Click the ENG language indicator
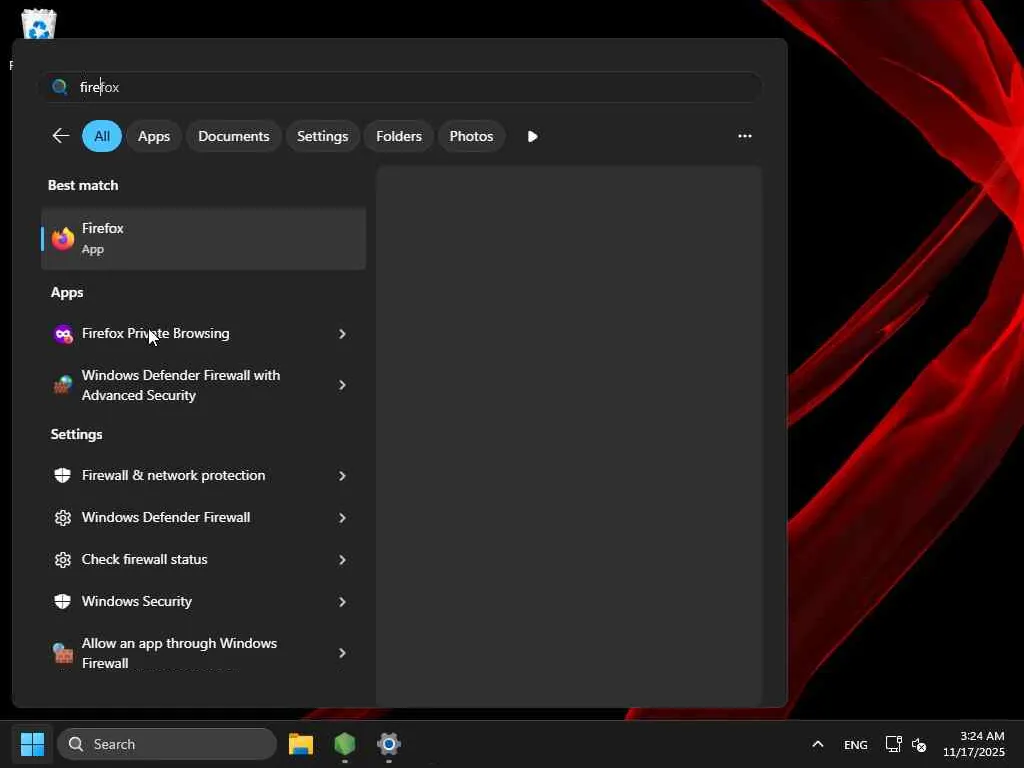The image size is (1024, 768). (856, 744)
